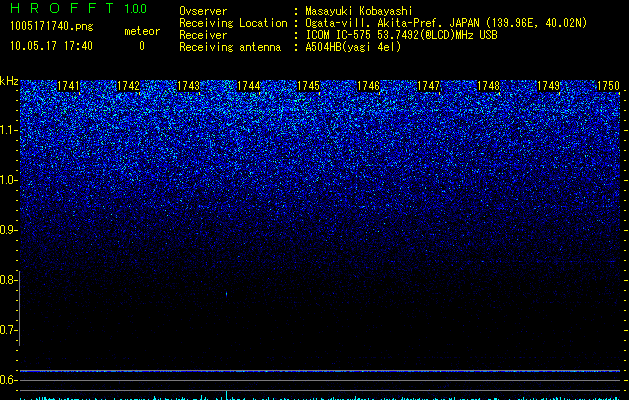Click the 1743 time marker

tap(188, 86)
